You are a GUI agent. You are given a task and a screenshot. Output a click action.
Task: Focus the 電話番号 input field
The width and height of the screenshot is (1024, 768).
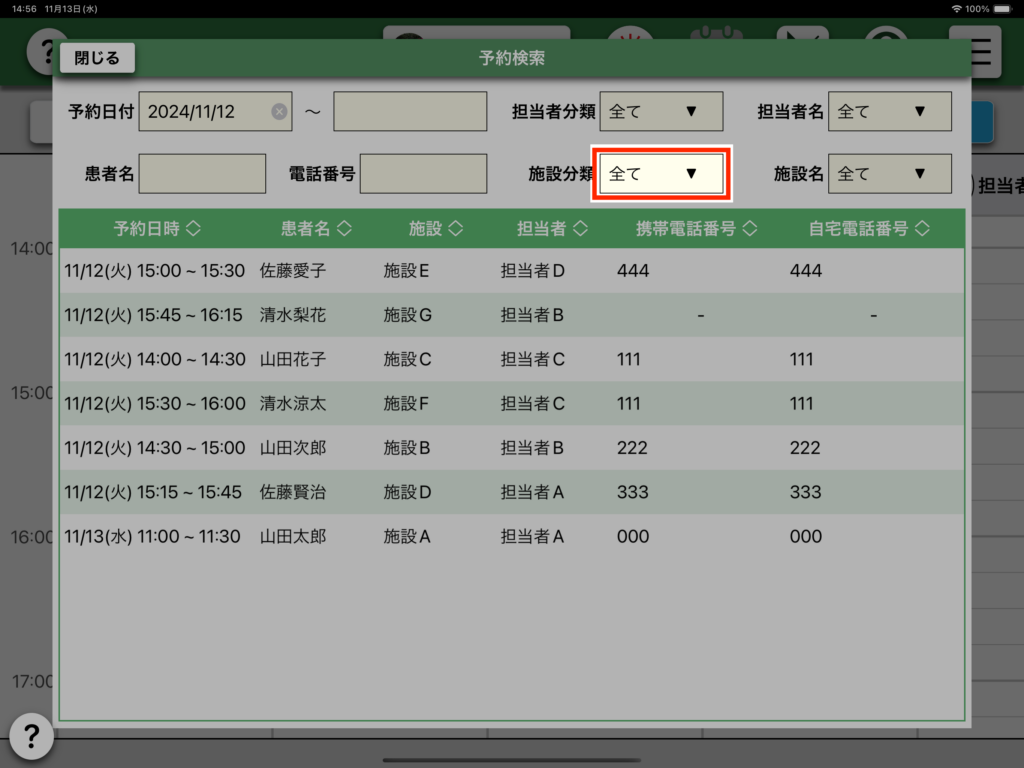click(423, 174)
